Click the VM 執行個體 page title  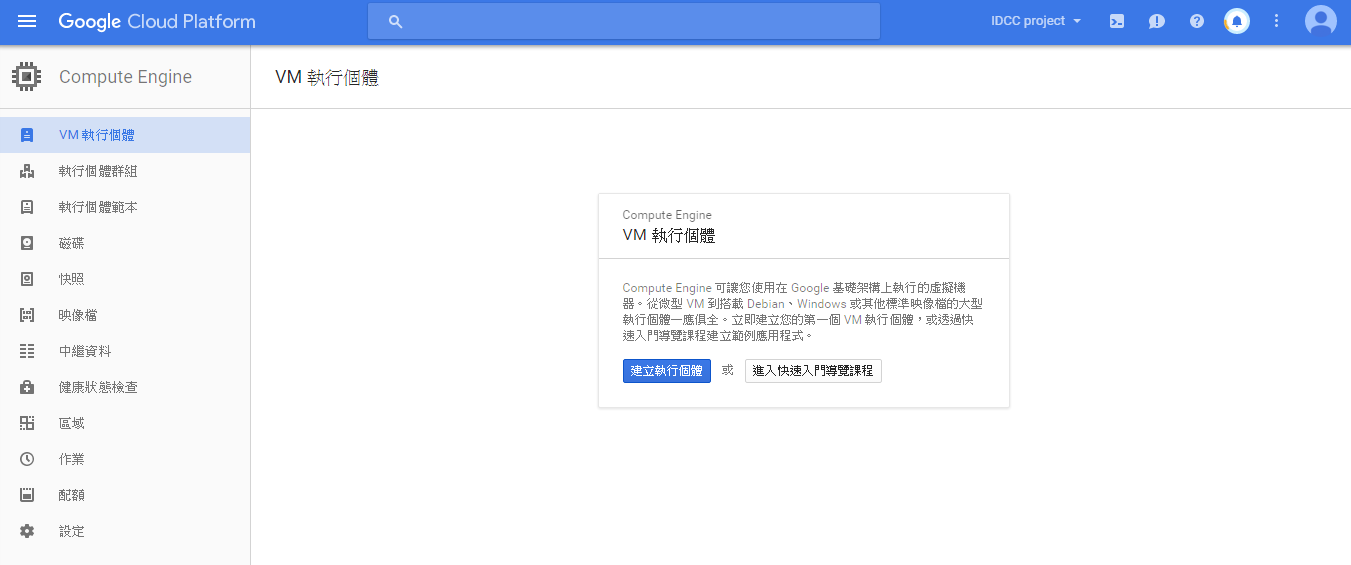point(327,77)
